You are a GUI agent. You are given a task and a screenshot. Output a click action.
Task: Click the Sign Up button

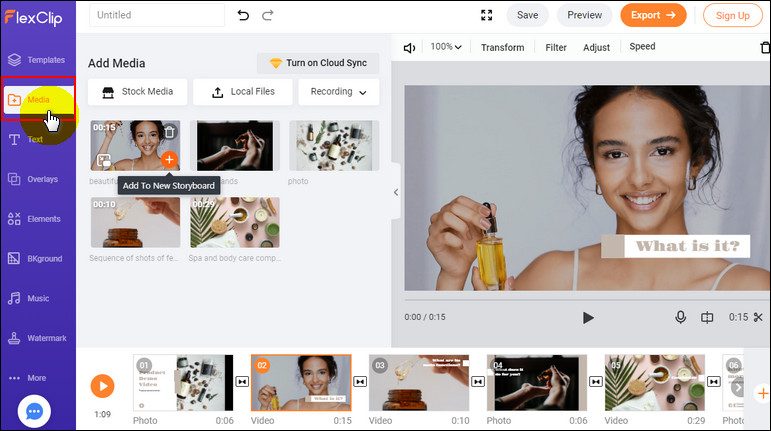point(733,15)
